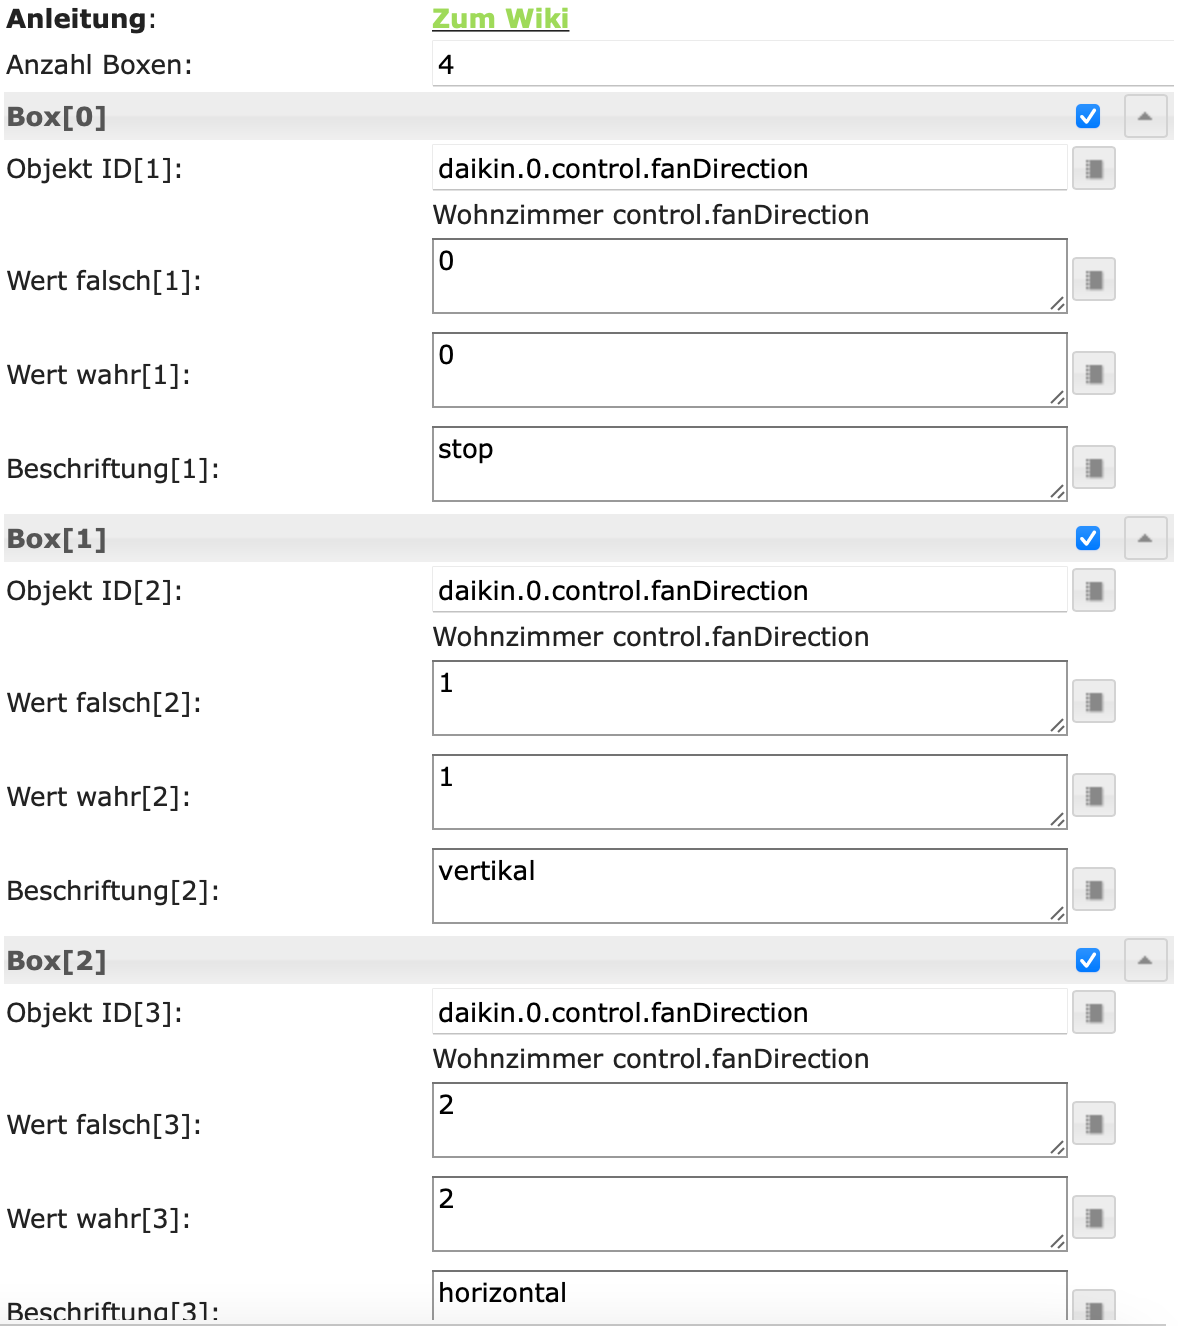Toggle the Box[1] checkbox
1178x1326 pixels.
[x=1088, y=538]
